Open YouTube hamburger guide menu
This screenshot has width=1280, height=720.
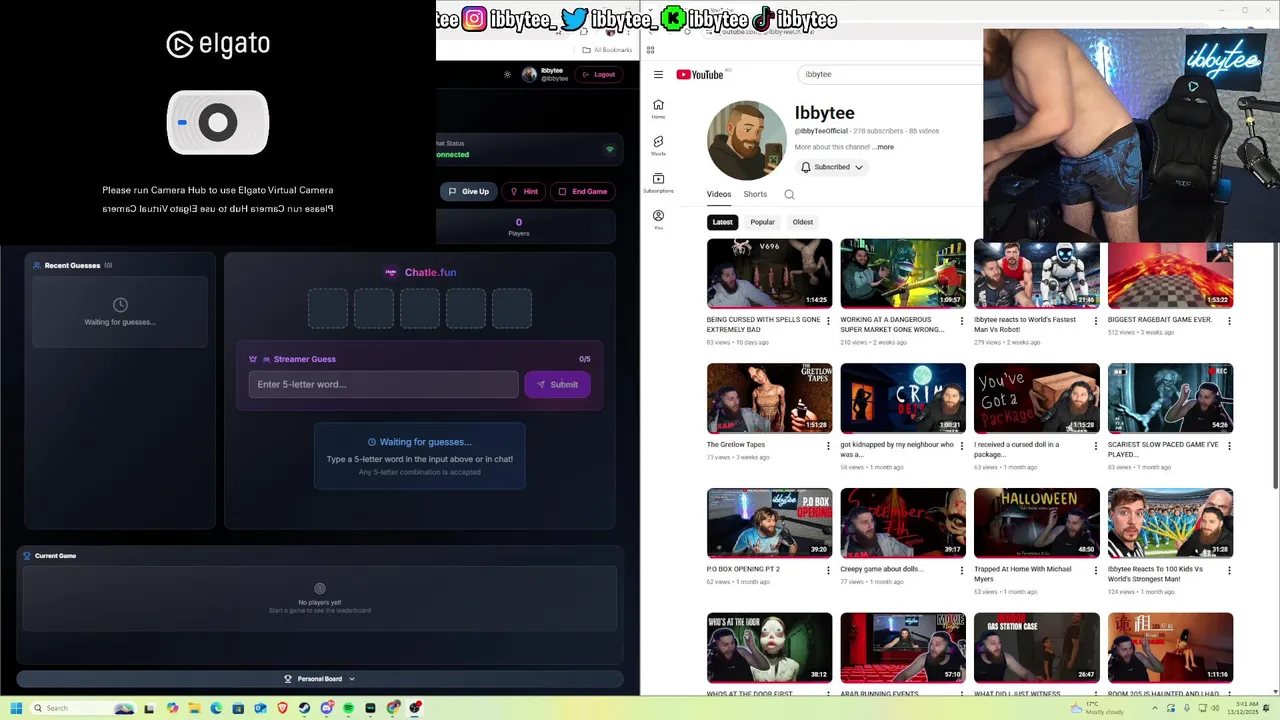[x=658, y=74]
